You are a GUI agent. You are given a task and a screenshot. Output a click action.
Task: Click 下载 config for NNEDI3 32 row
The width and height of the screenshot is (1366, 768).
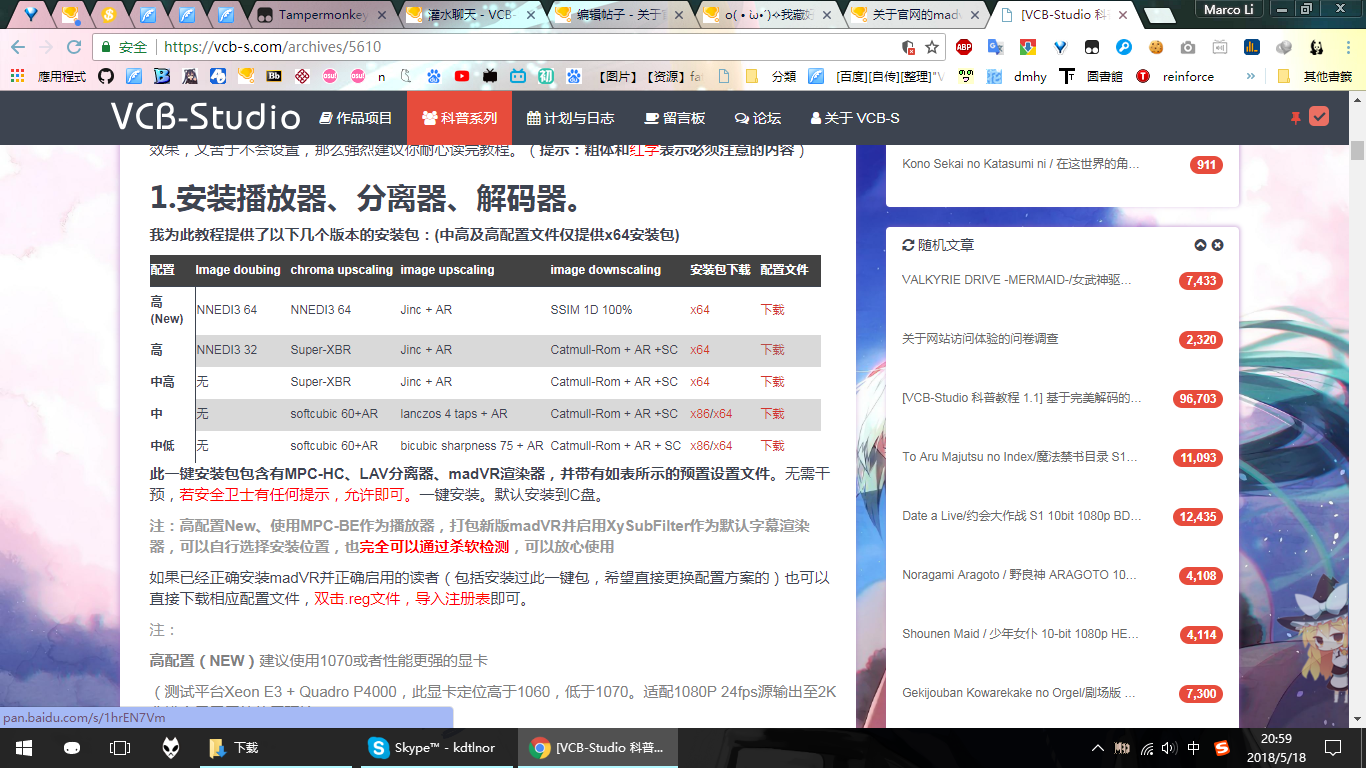tap(772, 350)
